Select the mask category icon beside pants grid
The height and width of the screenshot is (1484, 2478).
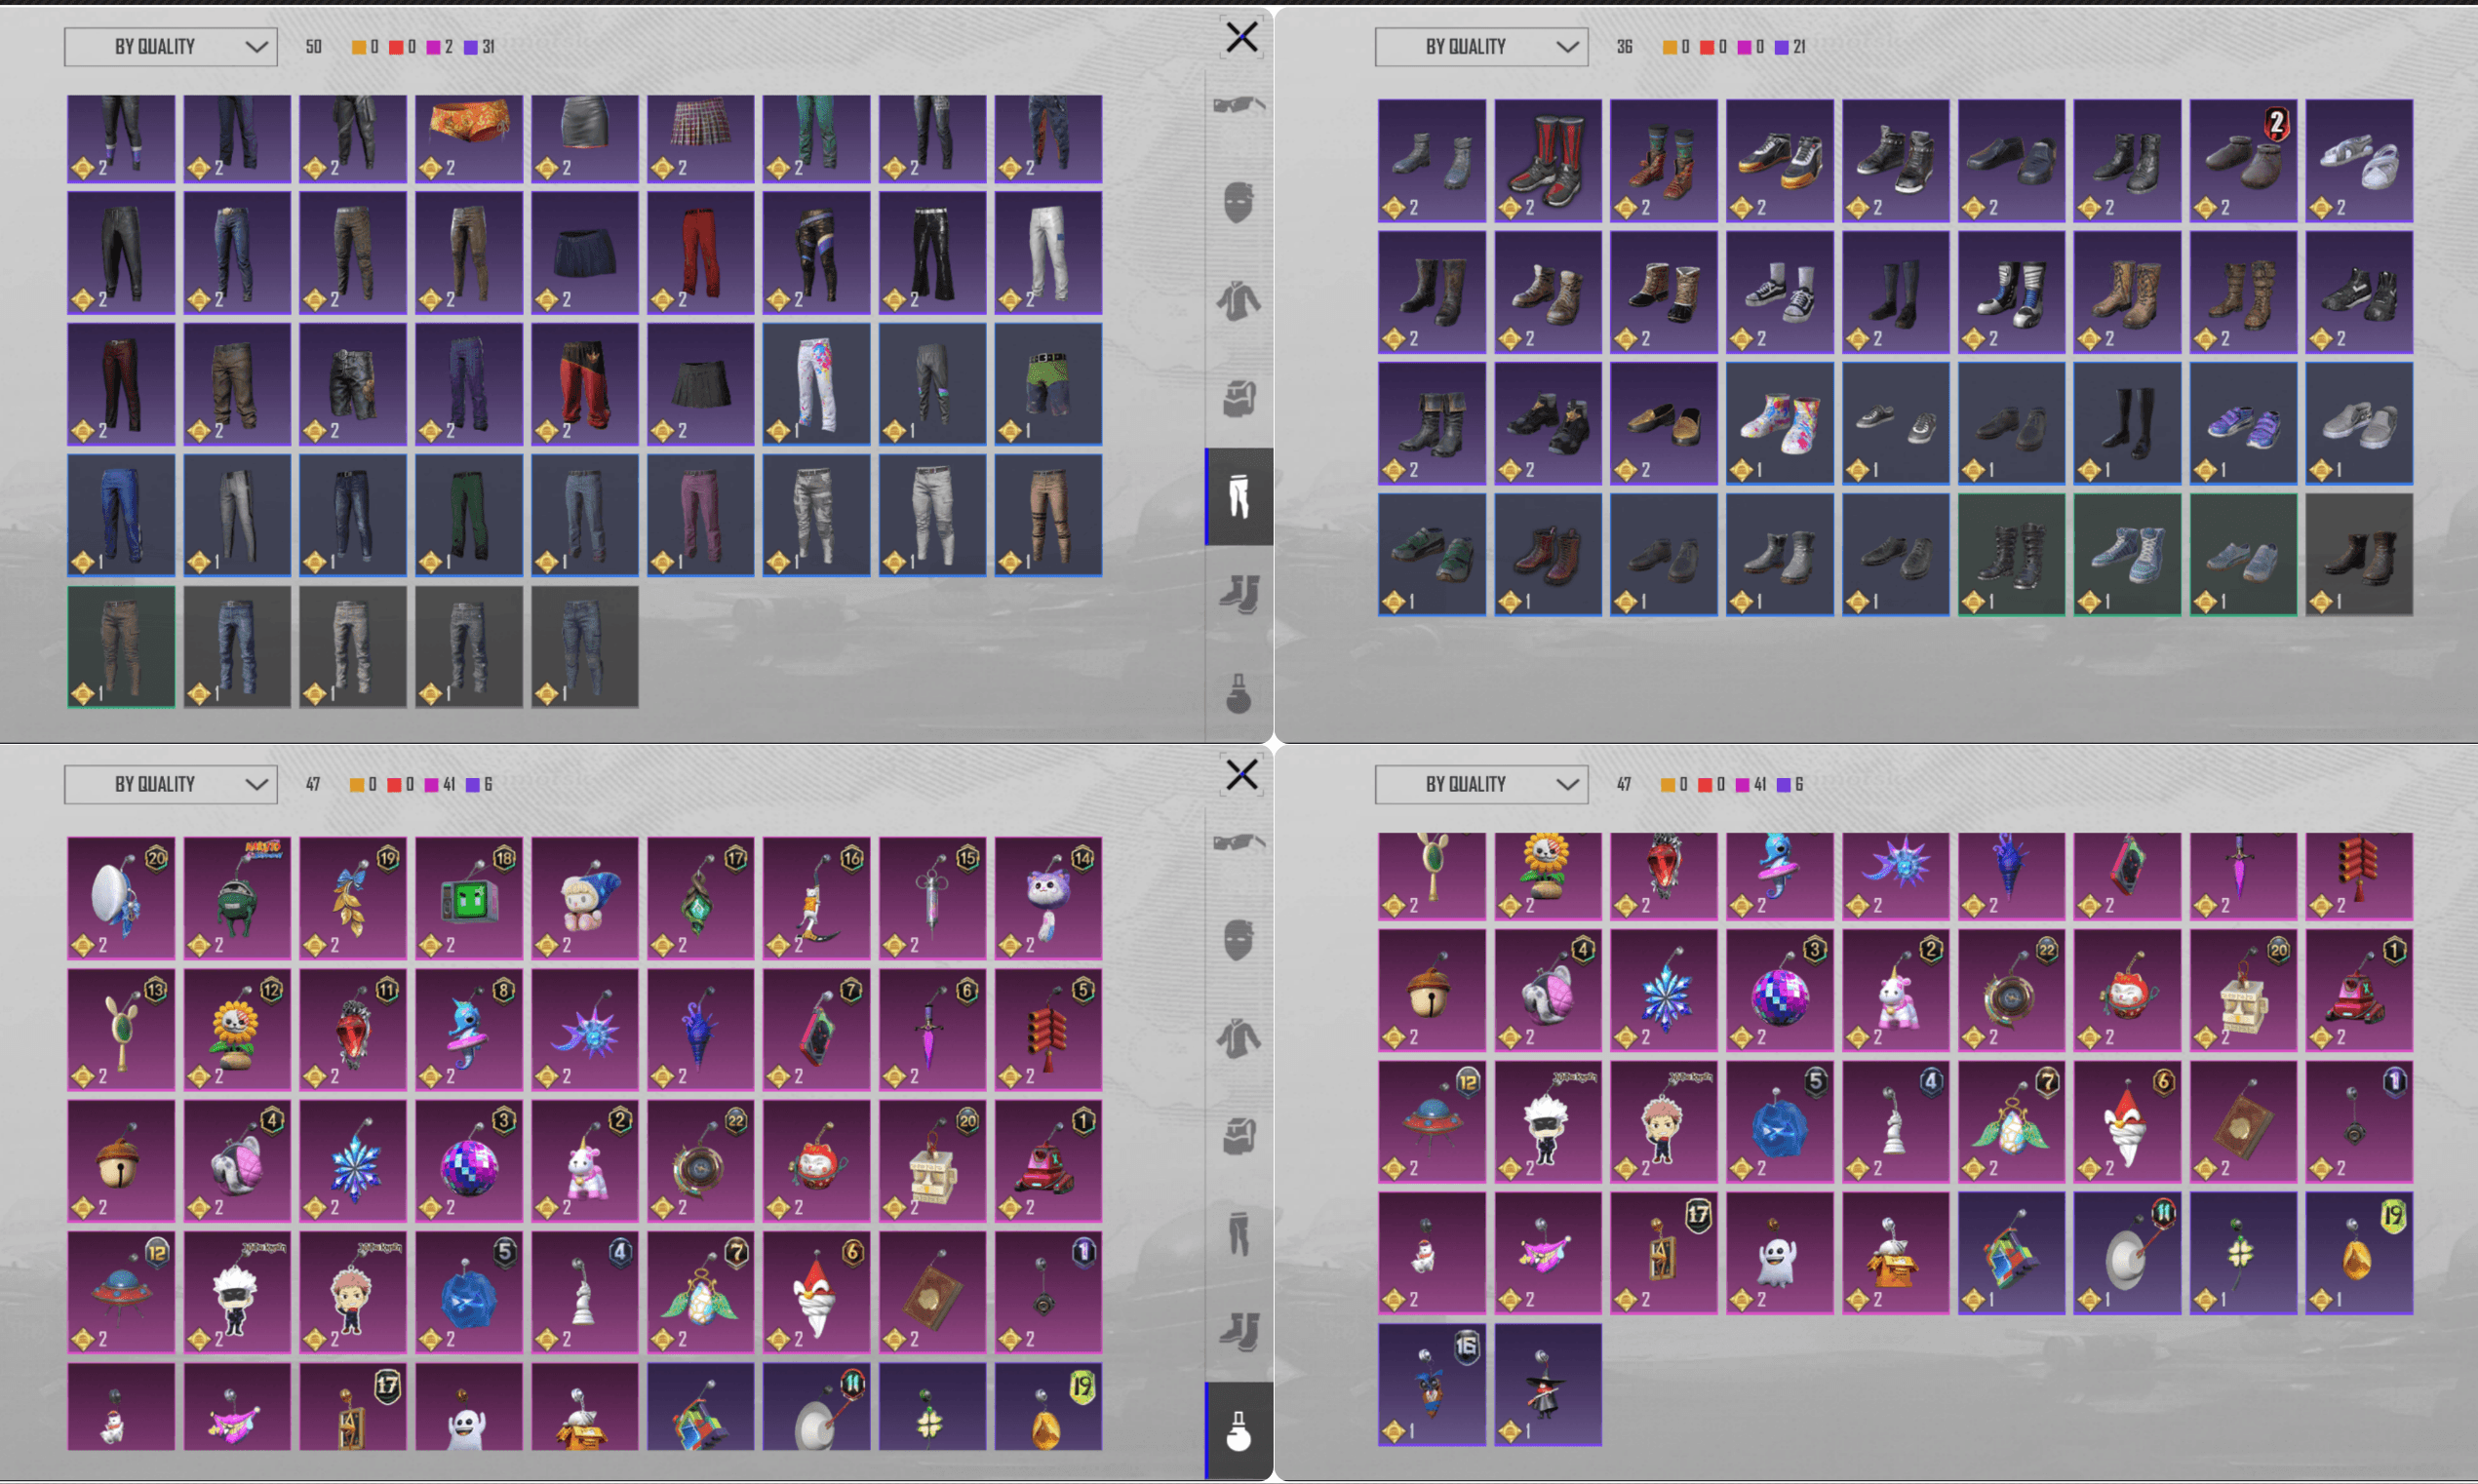(1238, 203)
